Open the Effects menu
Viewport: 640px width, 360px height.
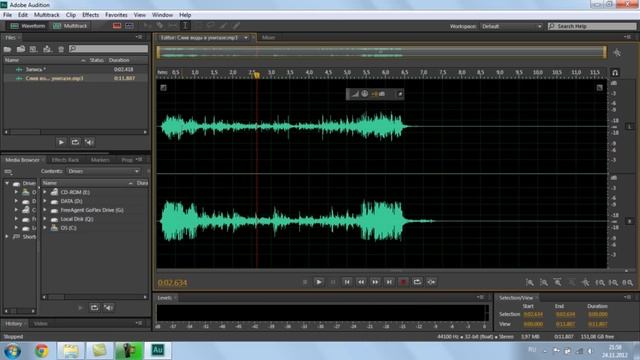click(90, 15)
